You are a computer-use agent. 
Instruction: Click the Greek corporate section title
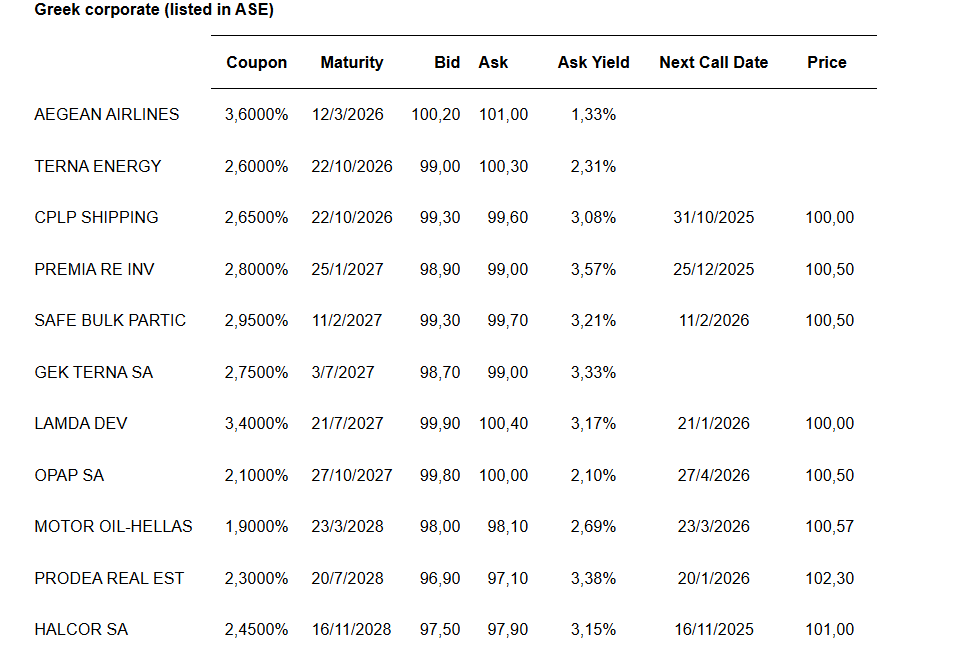[154, 10]
